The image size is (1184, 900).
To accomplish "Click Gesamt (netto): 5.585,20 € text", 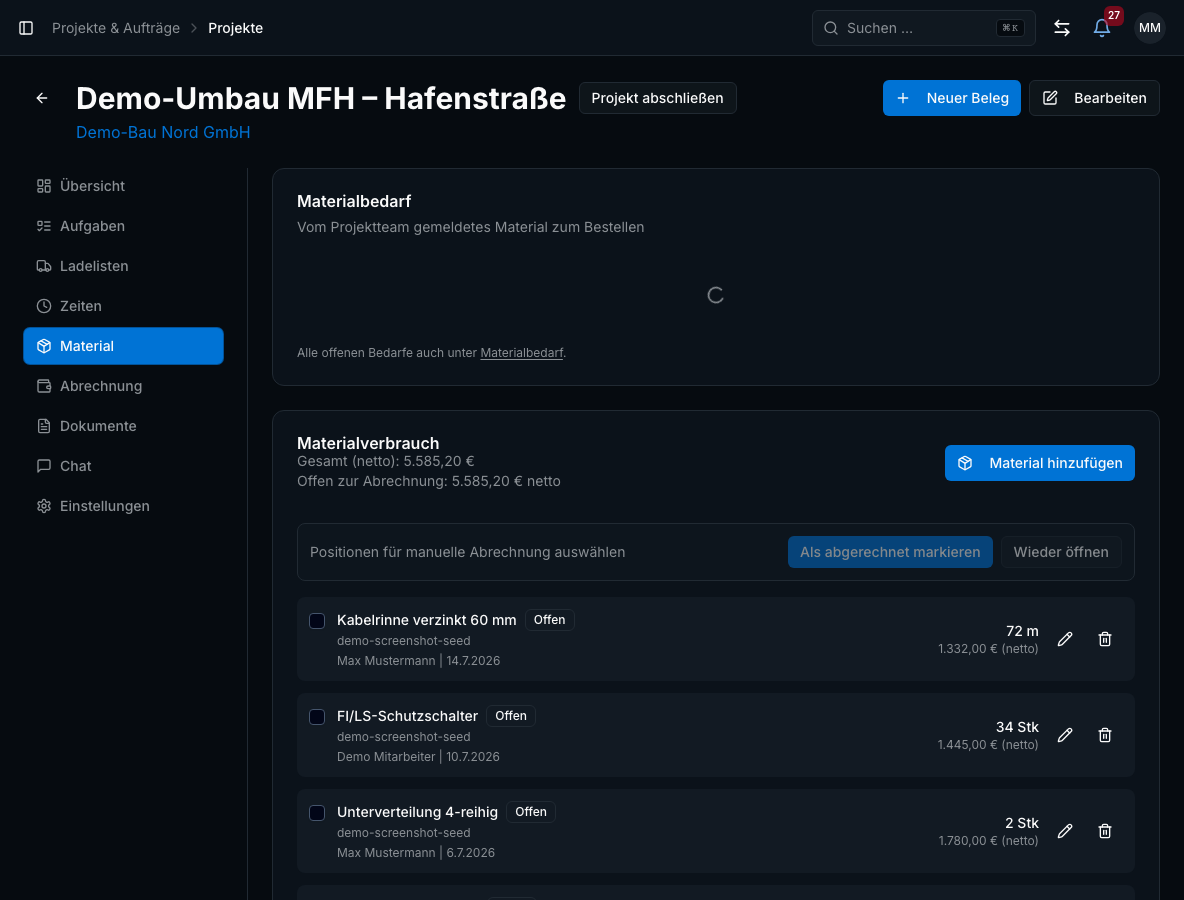I will point(385,461).
